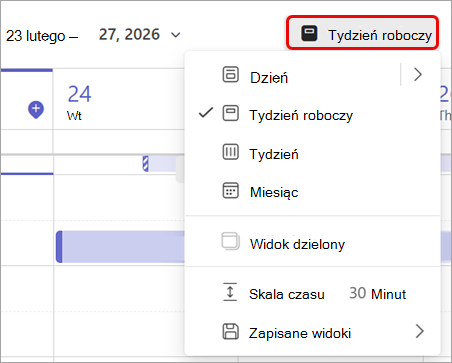
Task: Choose the checked Tydzień roboczy menu item
Action: coord(312,114)
